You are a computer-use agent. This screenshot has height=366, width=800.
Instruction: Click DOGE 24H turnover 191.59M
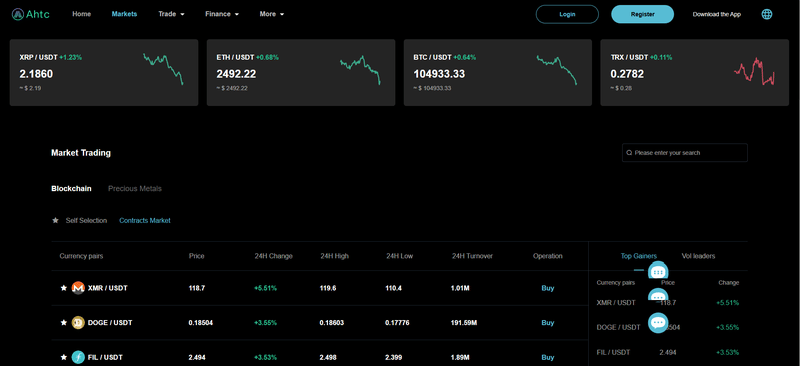pyautogui.click(x=464, y=323)
